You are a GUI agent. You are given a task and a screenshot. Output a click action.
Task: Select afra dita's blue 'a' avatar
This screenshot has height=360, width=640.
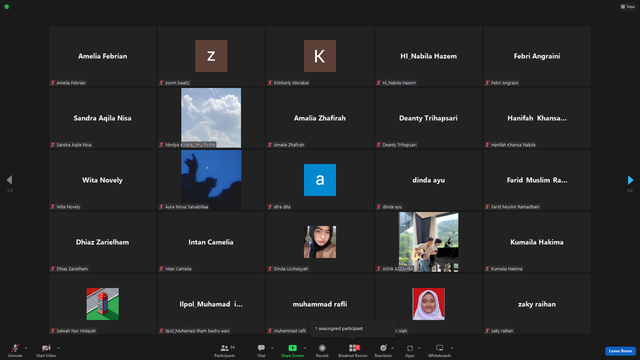click(320, 180)
